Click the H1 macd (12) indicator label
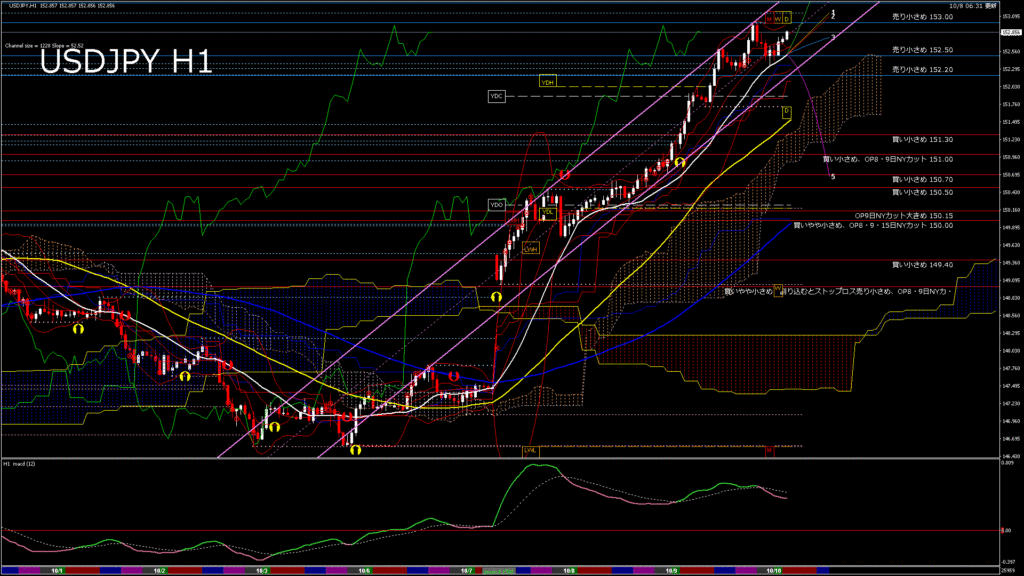 pos(20,464)
